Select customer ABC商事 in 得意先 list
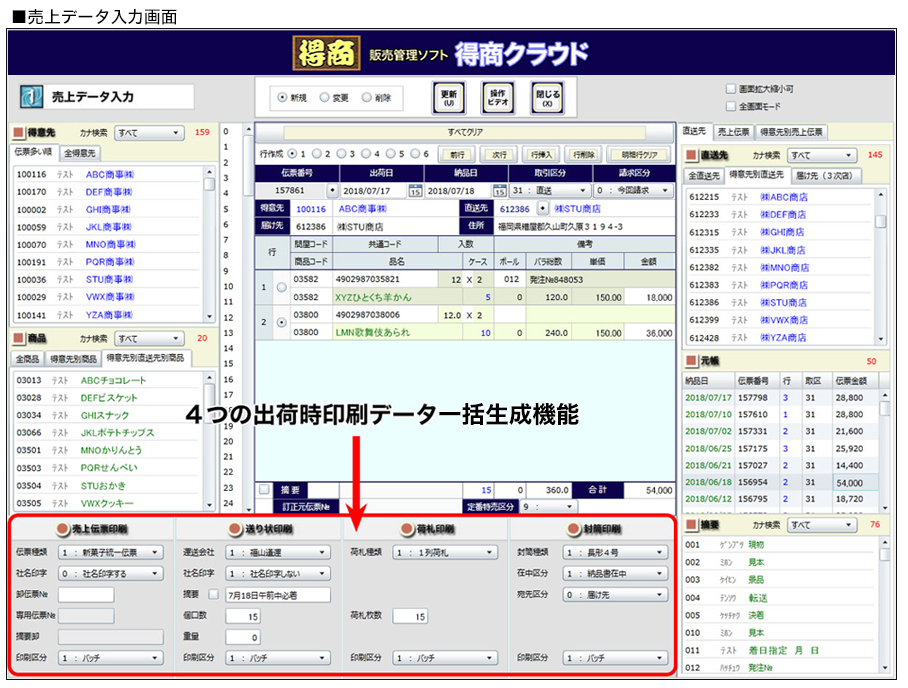 [108, 174]
